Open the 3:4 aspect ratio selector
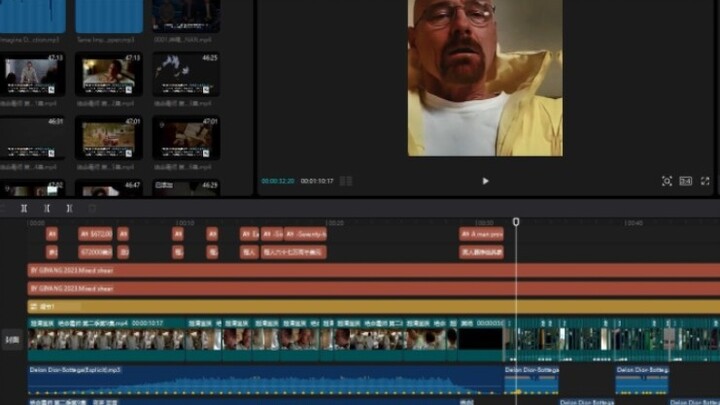The image size is (720, 405). pos(686,181)
